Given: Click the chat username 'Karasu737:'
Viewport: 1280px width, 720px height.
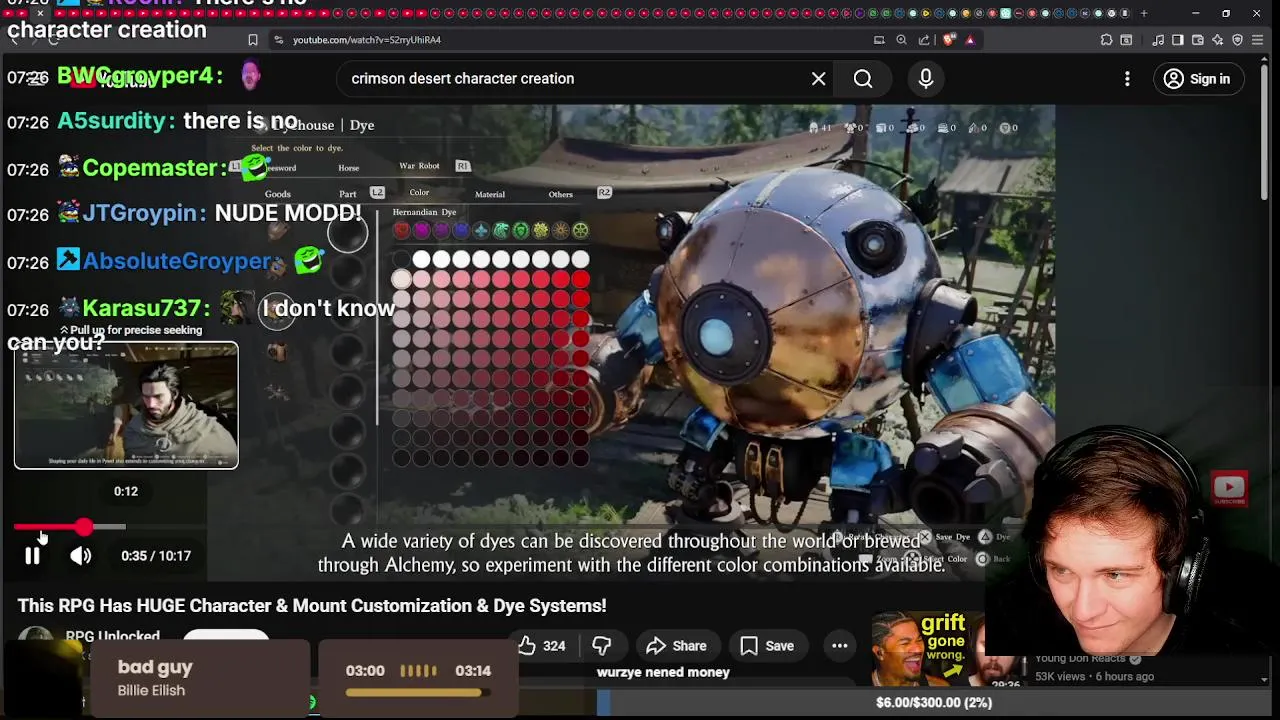Looking at the screenshot, I should 147,309.
